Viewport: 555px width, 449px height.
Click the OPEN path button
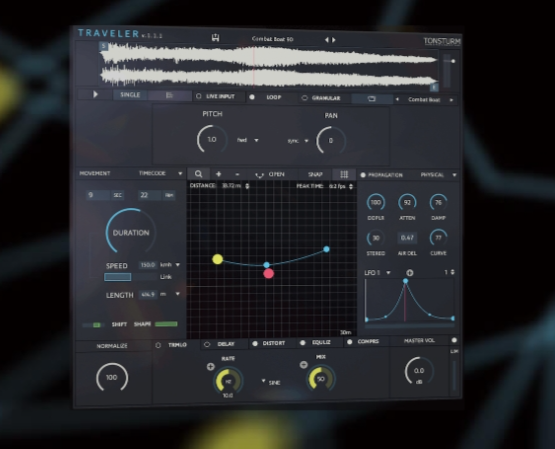tap(270, 174)
